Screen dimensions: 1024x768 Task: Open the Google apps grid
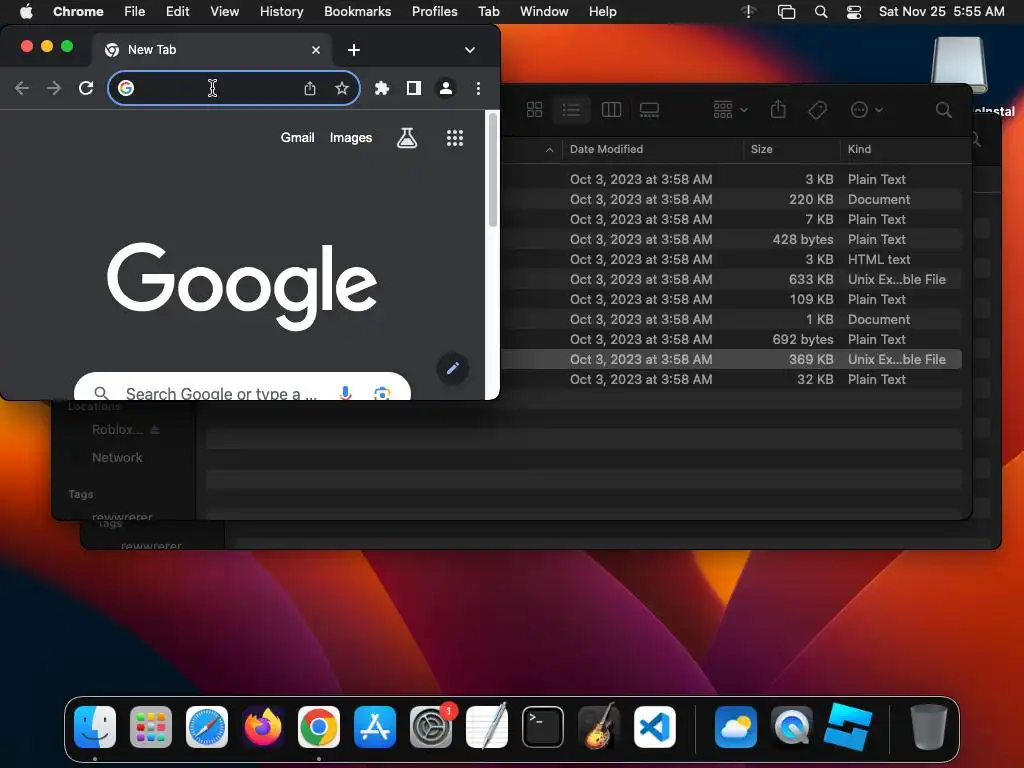455,138
